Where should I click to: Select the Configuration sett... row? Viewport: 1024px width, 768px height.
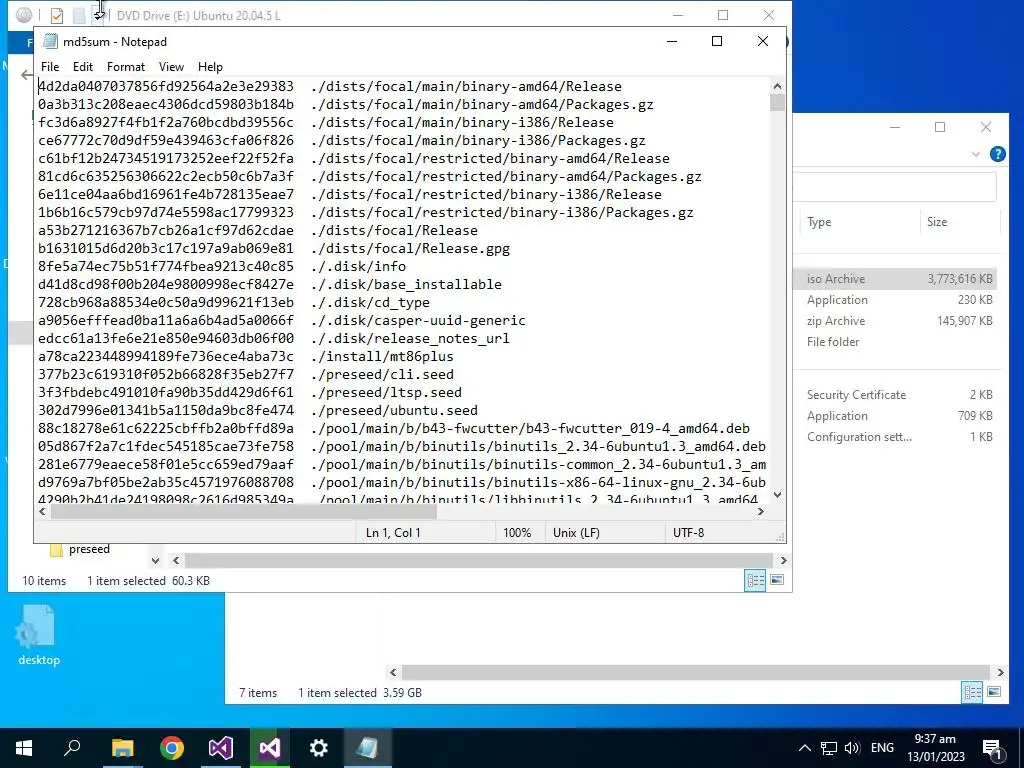pos(896,437)
